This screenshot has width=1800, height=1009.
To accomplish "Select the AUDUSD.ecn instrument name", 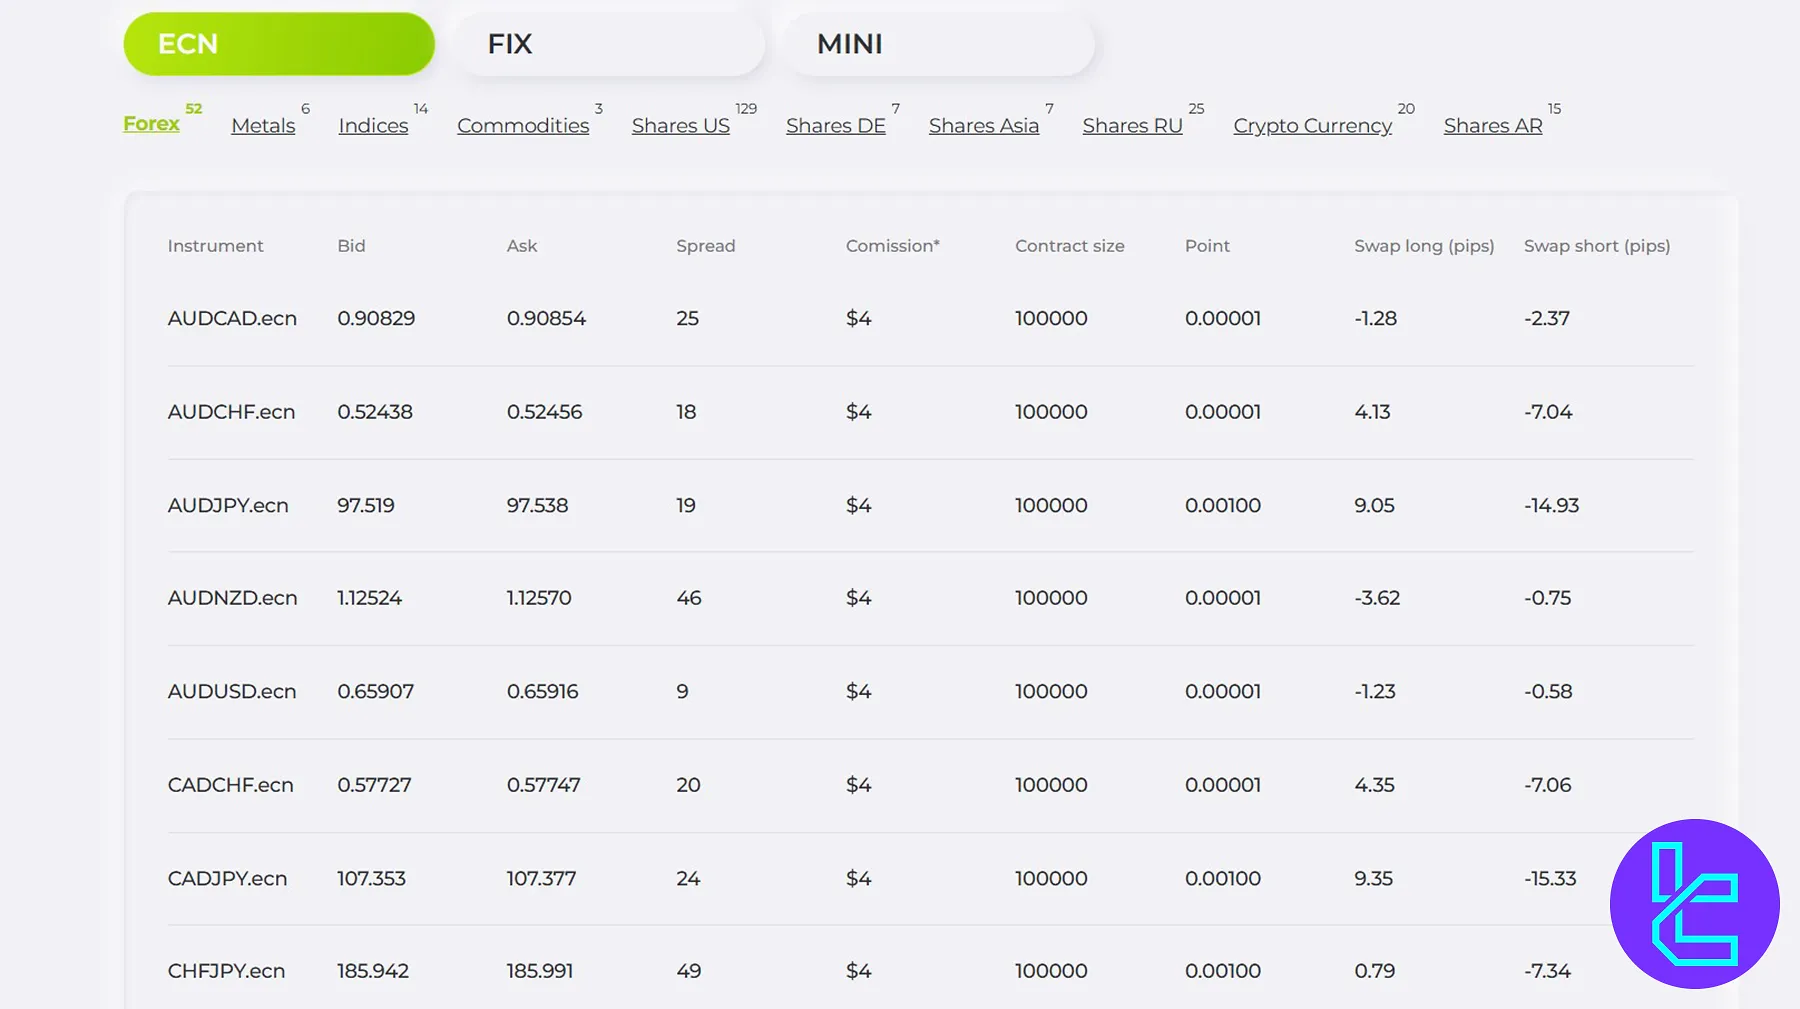I will pyautogui.click(x=232, y=691).
